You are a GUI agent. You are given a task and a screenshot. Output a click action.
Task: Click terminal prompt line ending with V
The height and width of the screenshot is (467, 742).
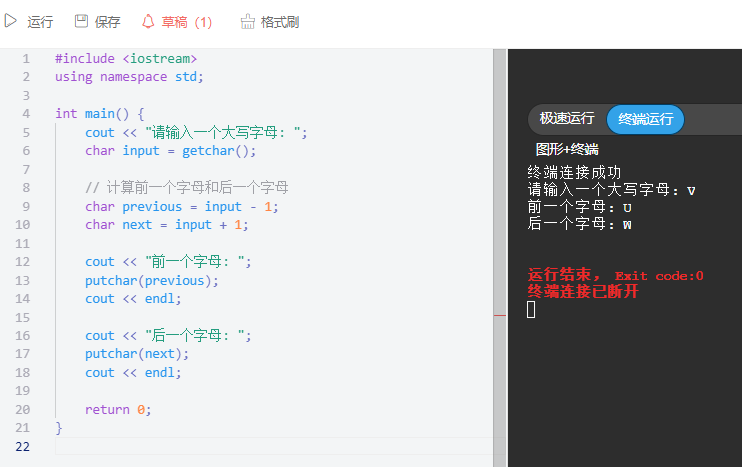point(611,190)
